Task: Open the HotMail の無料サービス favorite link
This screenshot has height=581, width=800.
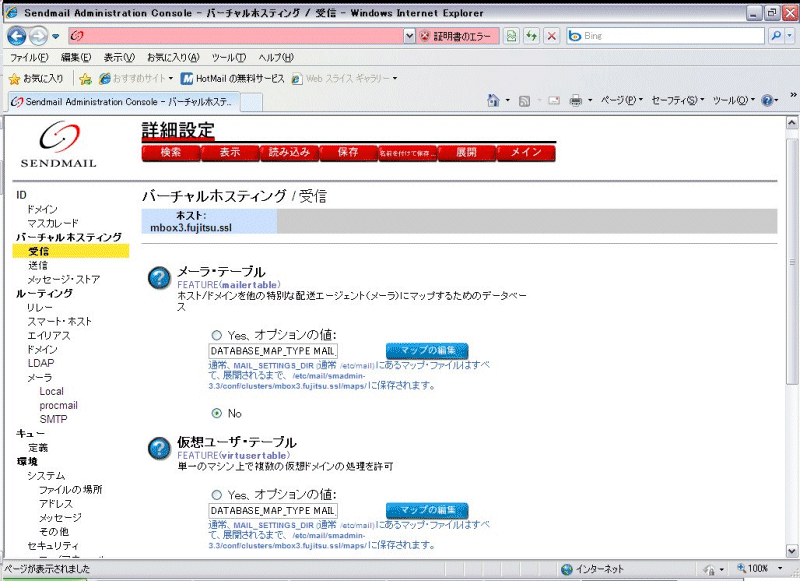Action: pyautogui.click(x=233, y=79)
